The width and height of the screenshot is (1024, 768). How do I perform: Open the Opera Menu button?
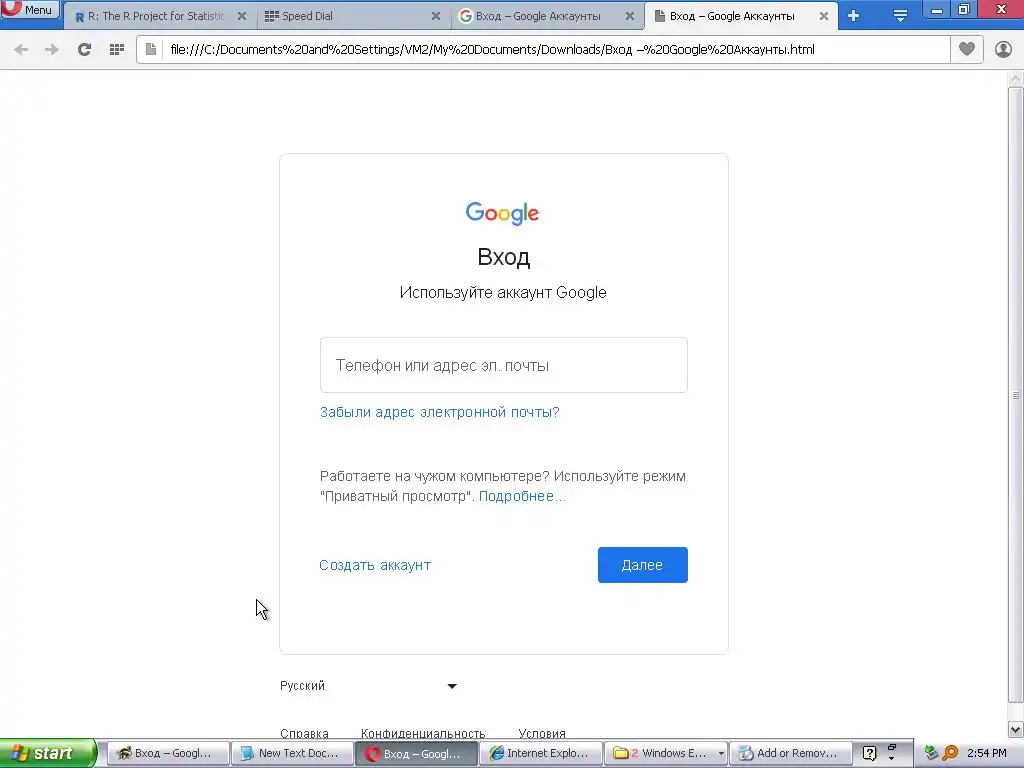[30, 9]
